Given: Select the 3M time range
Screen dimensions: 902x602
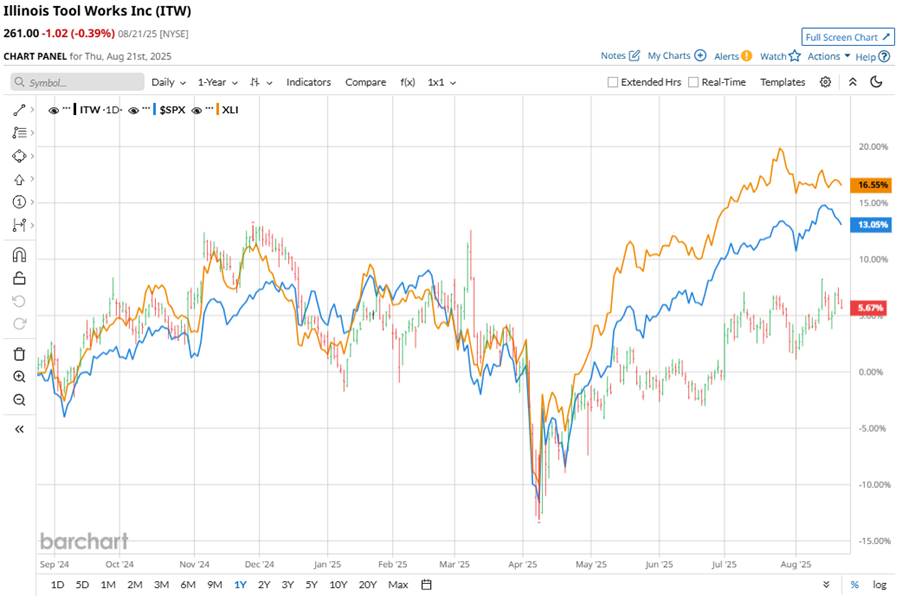Looking at the screenshot, I should tap(161, 585).
